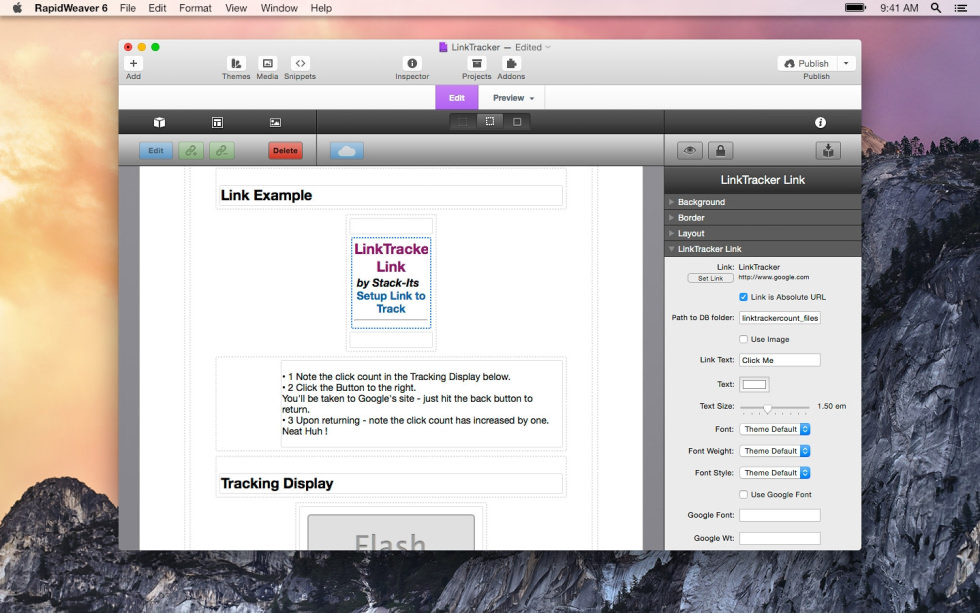980x613 pixels.
Task: Open the Media browser
Action: [268, 63]
